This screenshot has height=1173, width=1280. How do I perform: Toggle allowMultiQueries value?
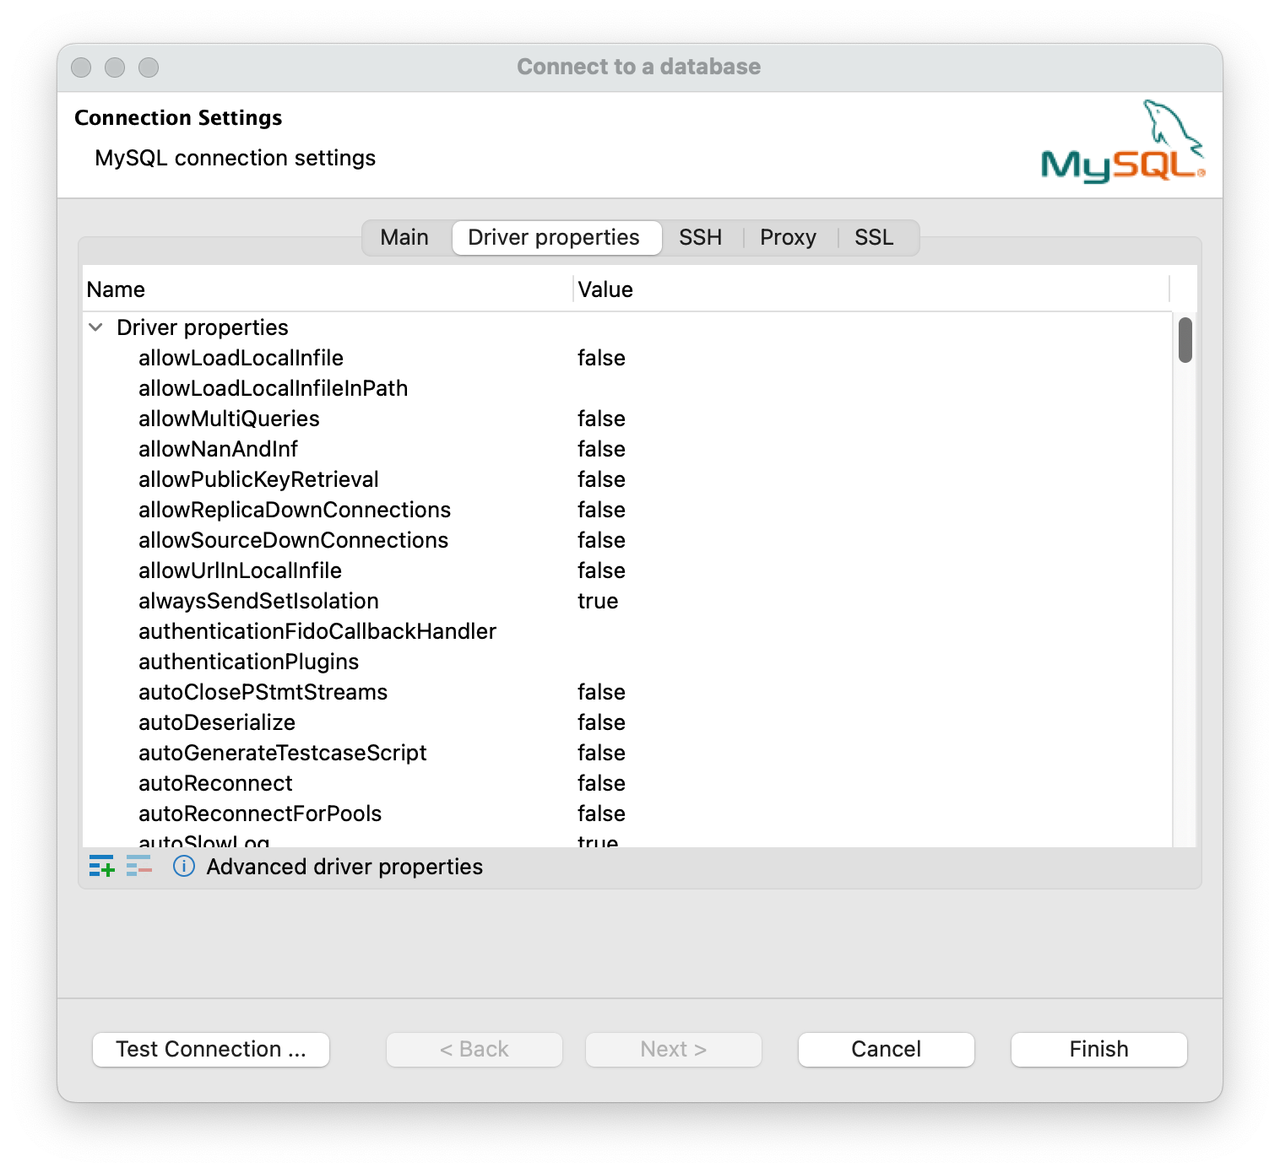click(601, 418)
